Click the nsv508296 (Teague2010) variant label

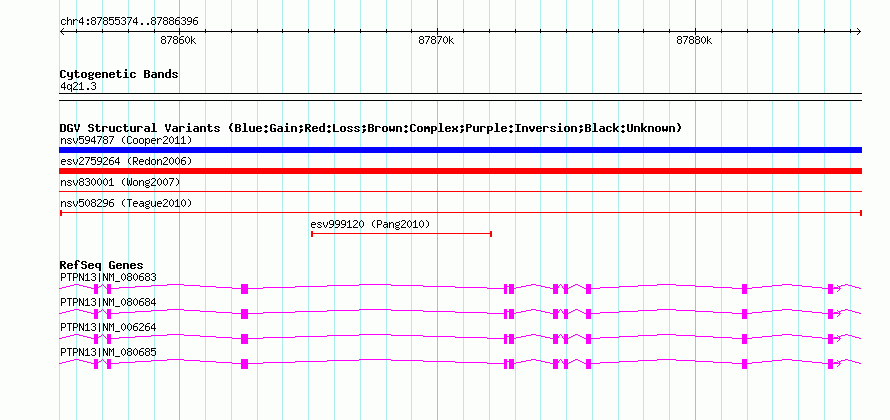coord(126,203)
